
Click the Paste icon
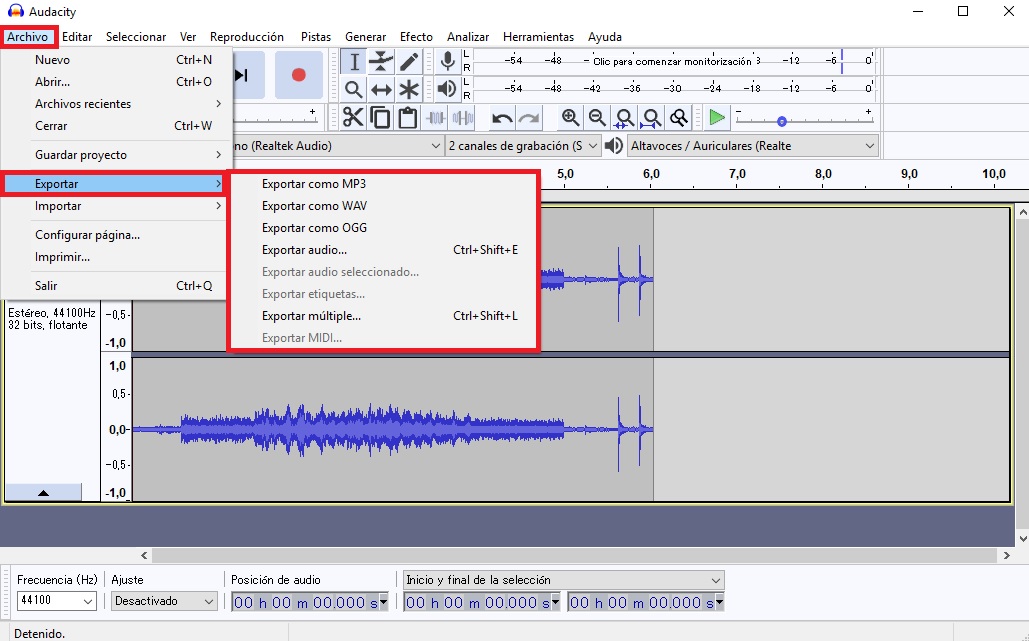[407, 117]
